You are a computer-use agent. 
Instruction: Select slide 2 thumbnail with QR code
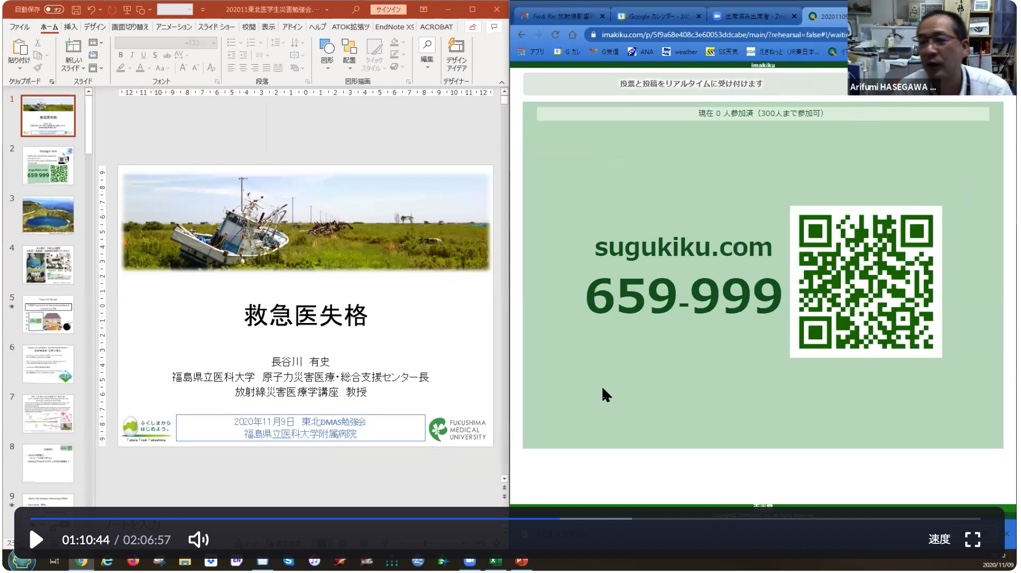48,165
